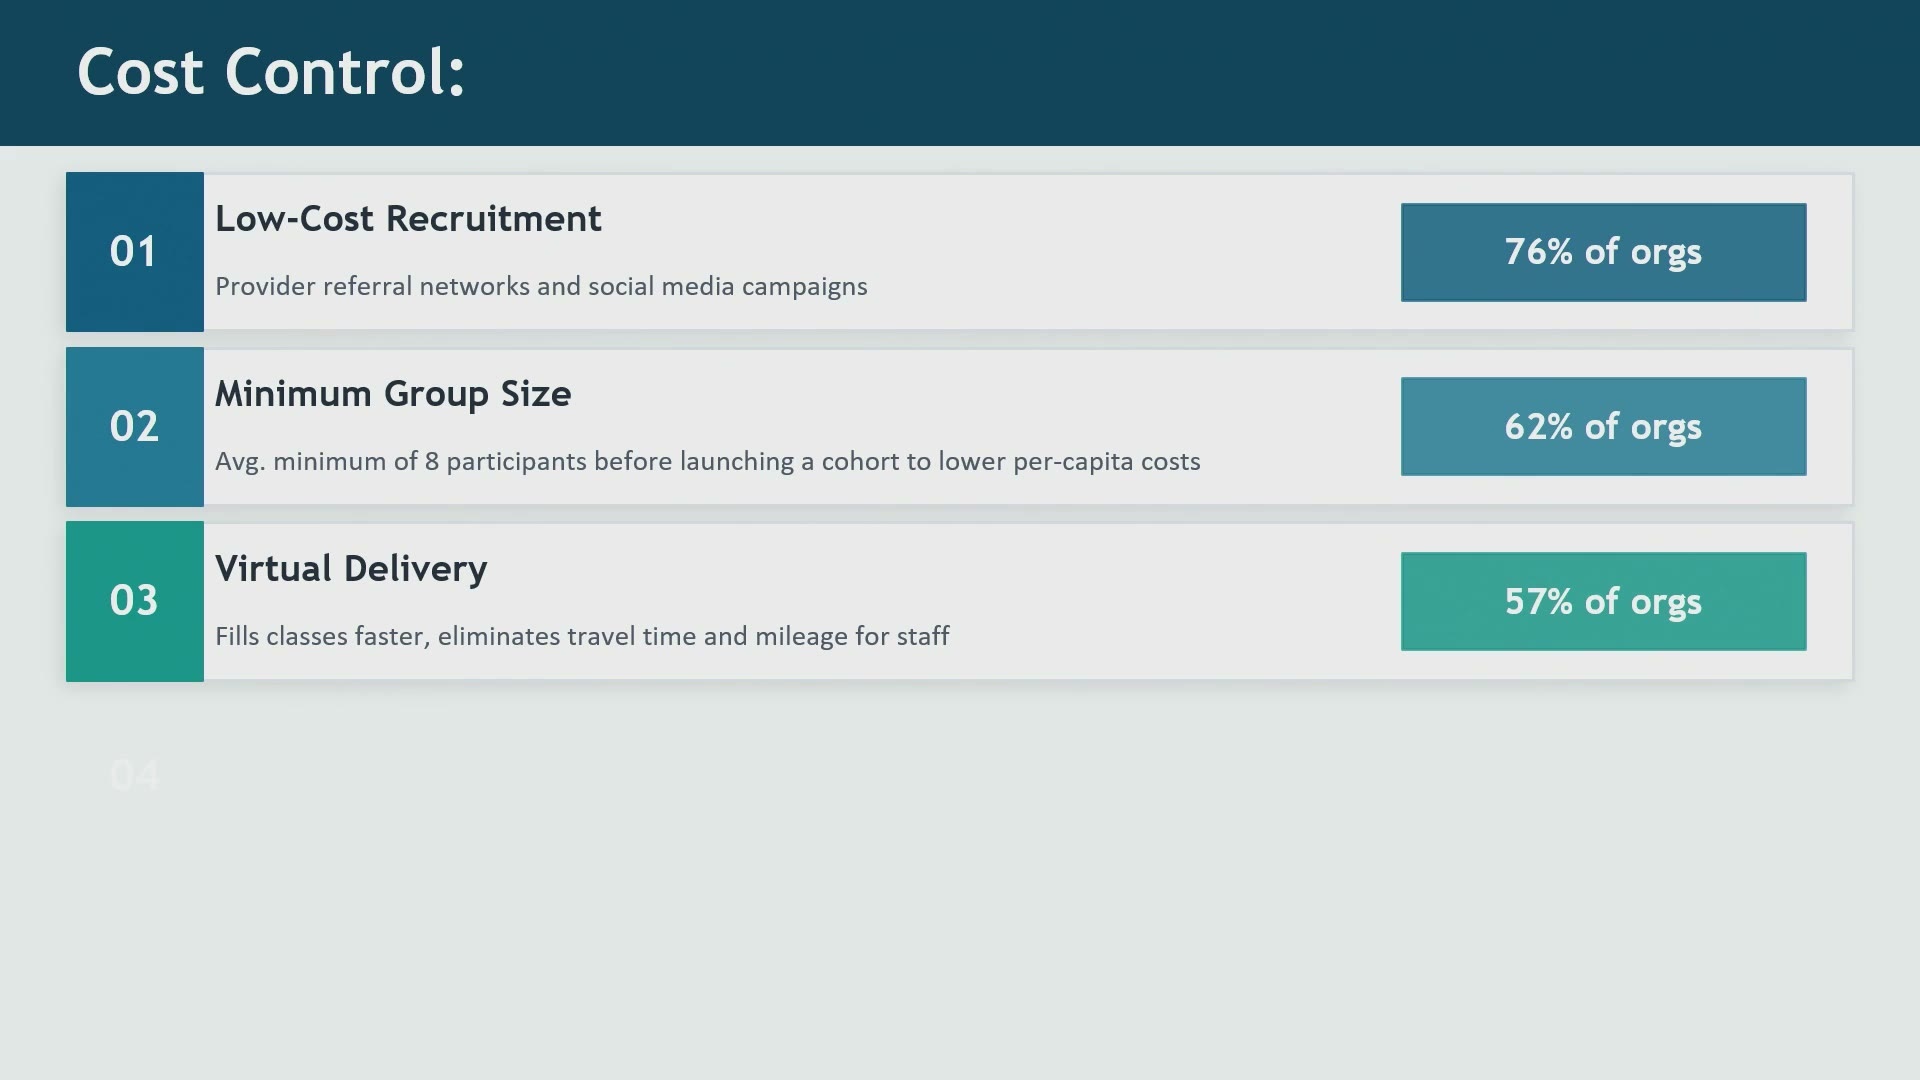Select the "Fills classes faster" description text
This screenshot has width=1920, height=1080.
tap(582, 636)
